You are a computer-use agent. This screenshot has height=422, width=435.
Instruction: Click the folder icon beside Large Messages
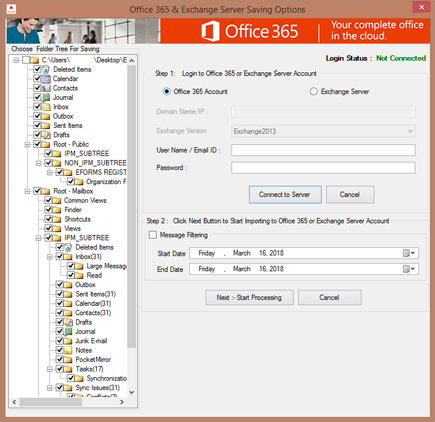(79, 266)
